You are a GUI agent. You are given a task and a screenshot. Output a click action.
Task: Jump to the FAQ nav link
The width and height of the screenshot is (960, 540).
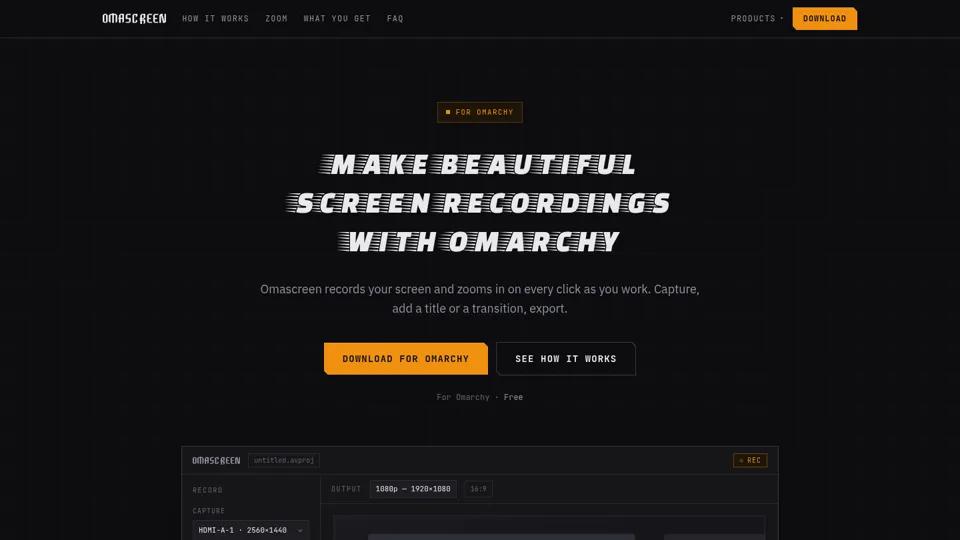pyautogui.click(x=395, y=19)
